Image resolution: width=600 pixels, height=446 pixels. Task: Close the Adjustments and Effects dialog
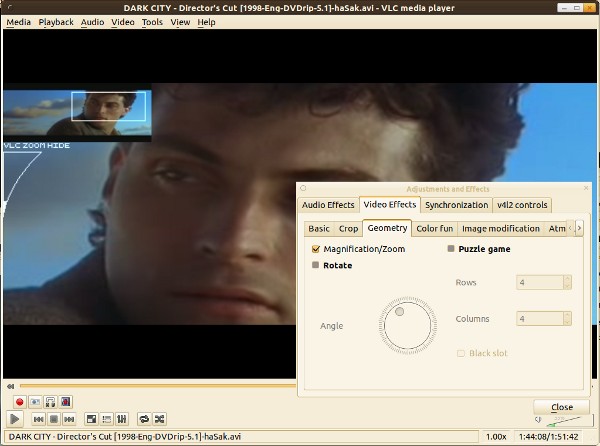[x=561, y=407]
